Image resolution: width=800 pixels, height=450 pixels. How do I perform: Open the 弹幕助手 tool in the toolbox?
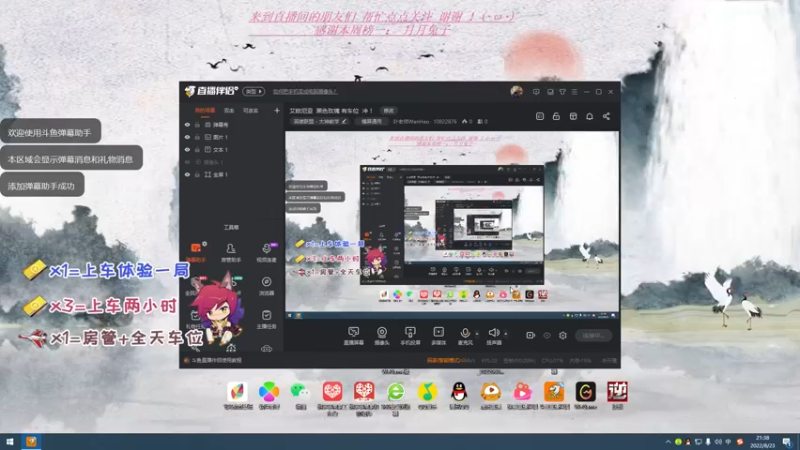pos(196,252)
